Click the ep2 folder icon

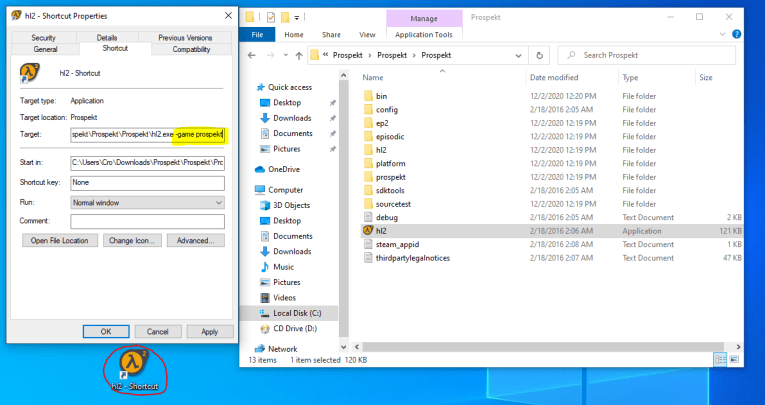click(x=368, y=123)
